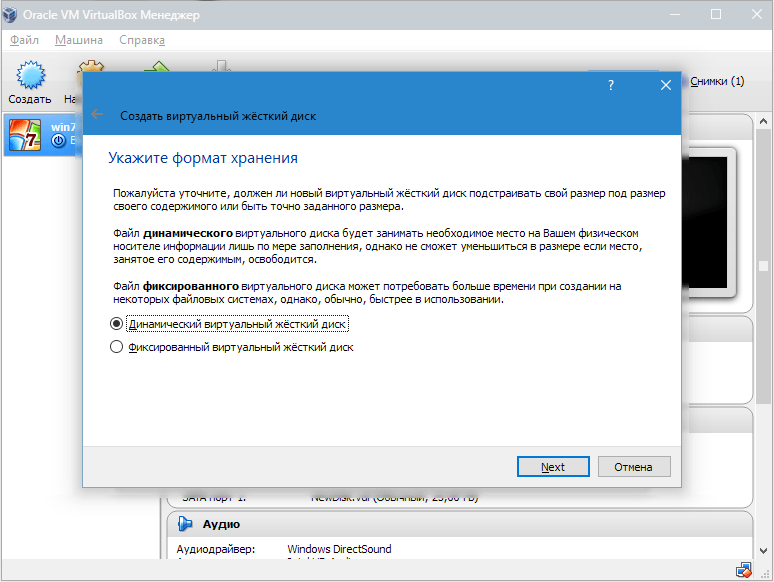Click the VirtualBox logo in title bar
This screenshot has width=774, height=582.
(x=15, y=14)
